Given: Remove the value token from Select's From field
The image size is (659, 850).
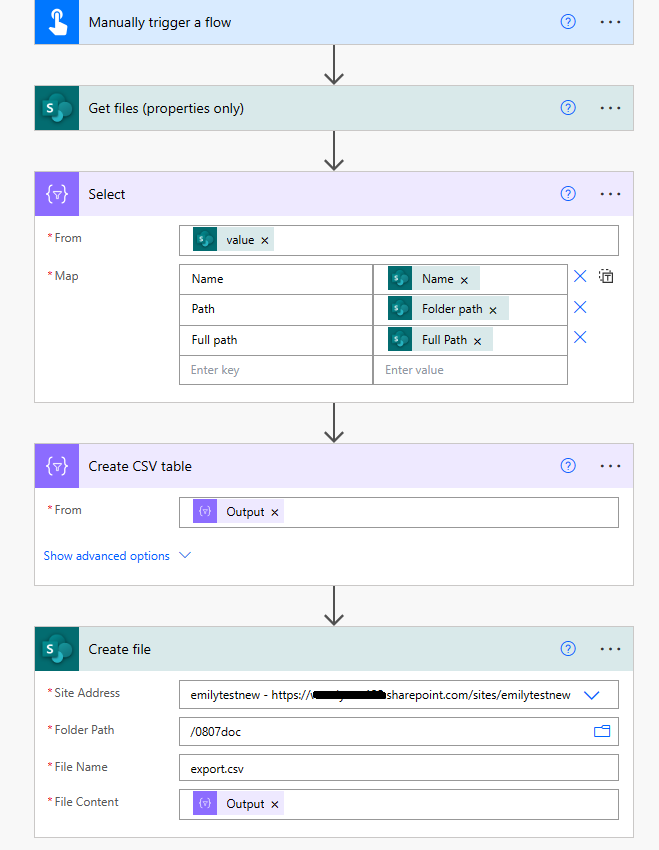Looking at the screenshot, I should (x=264, y=239).
